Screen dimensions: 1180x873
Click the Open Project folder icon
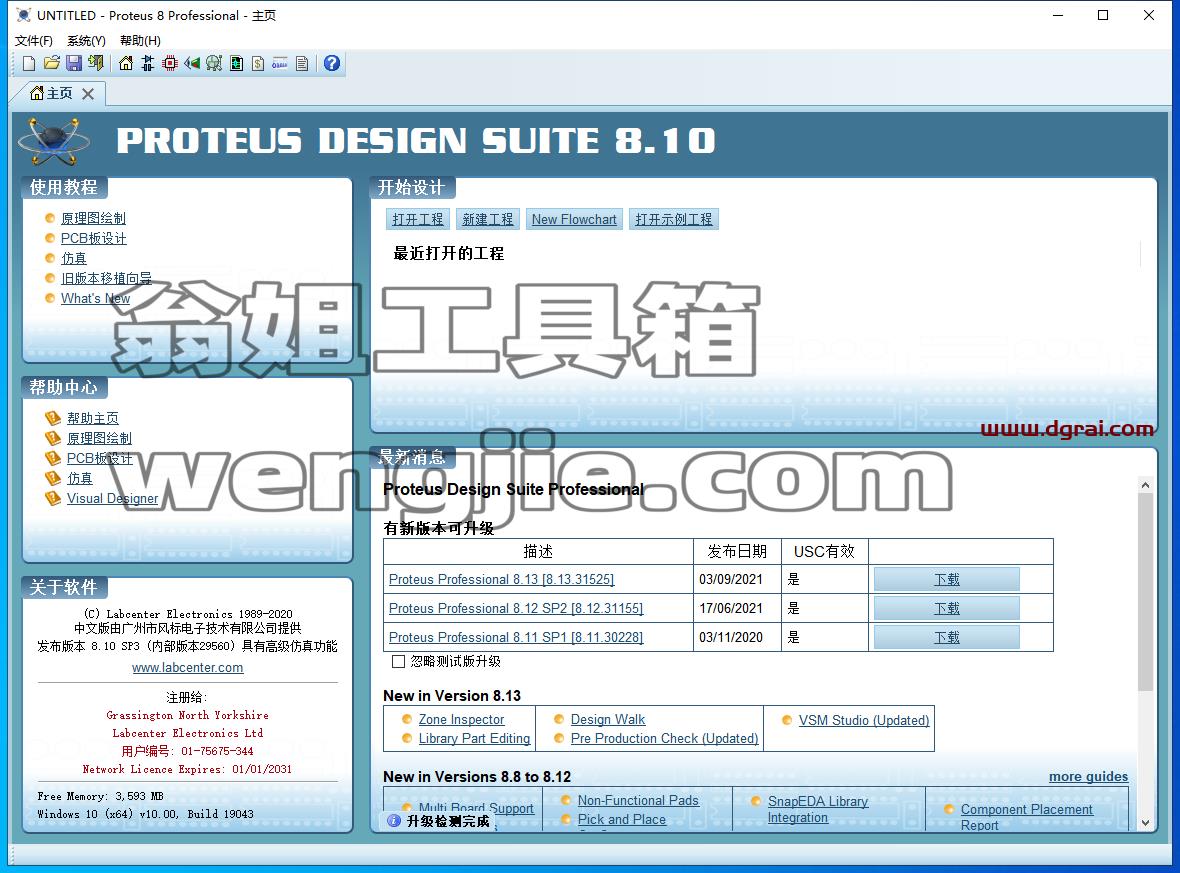[x=51, y=63]
